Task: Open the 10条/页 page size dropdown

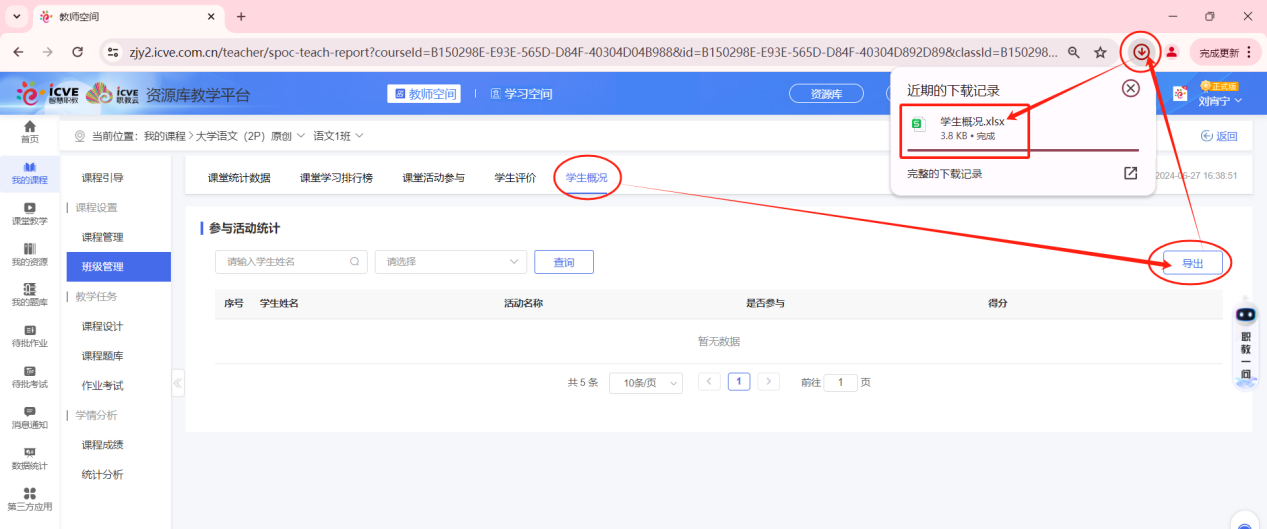Action: tap(645, 383)
